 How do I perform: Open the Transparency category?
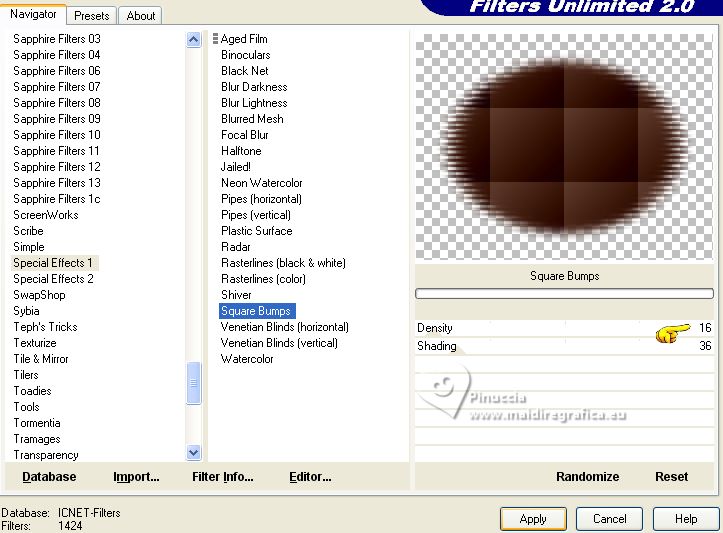46,455
